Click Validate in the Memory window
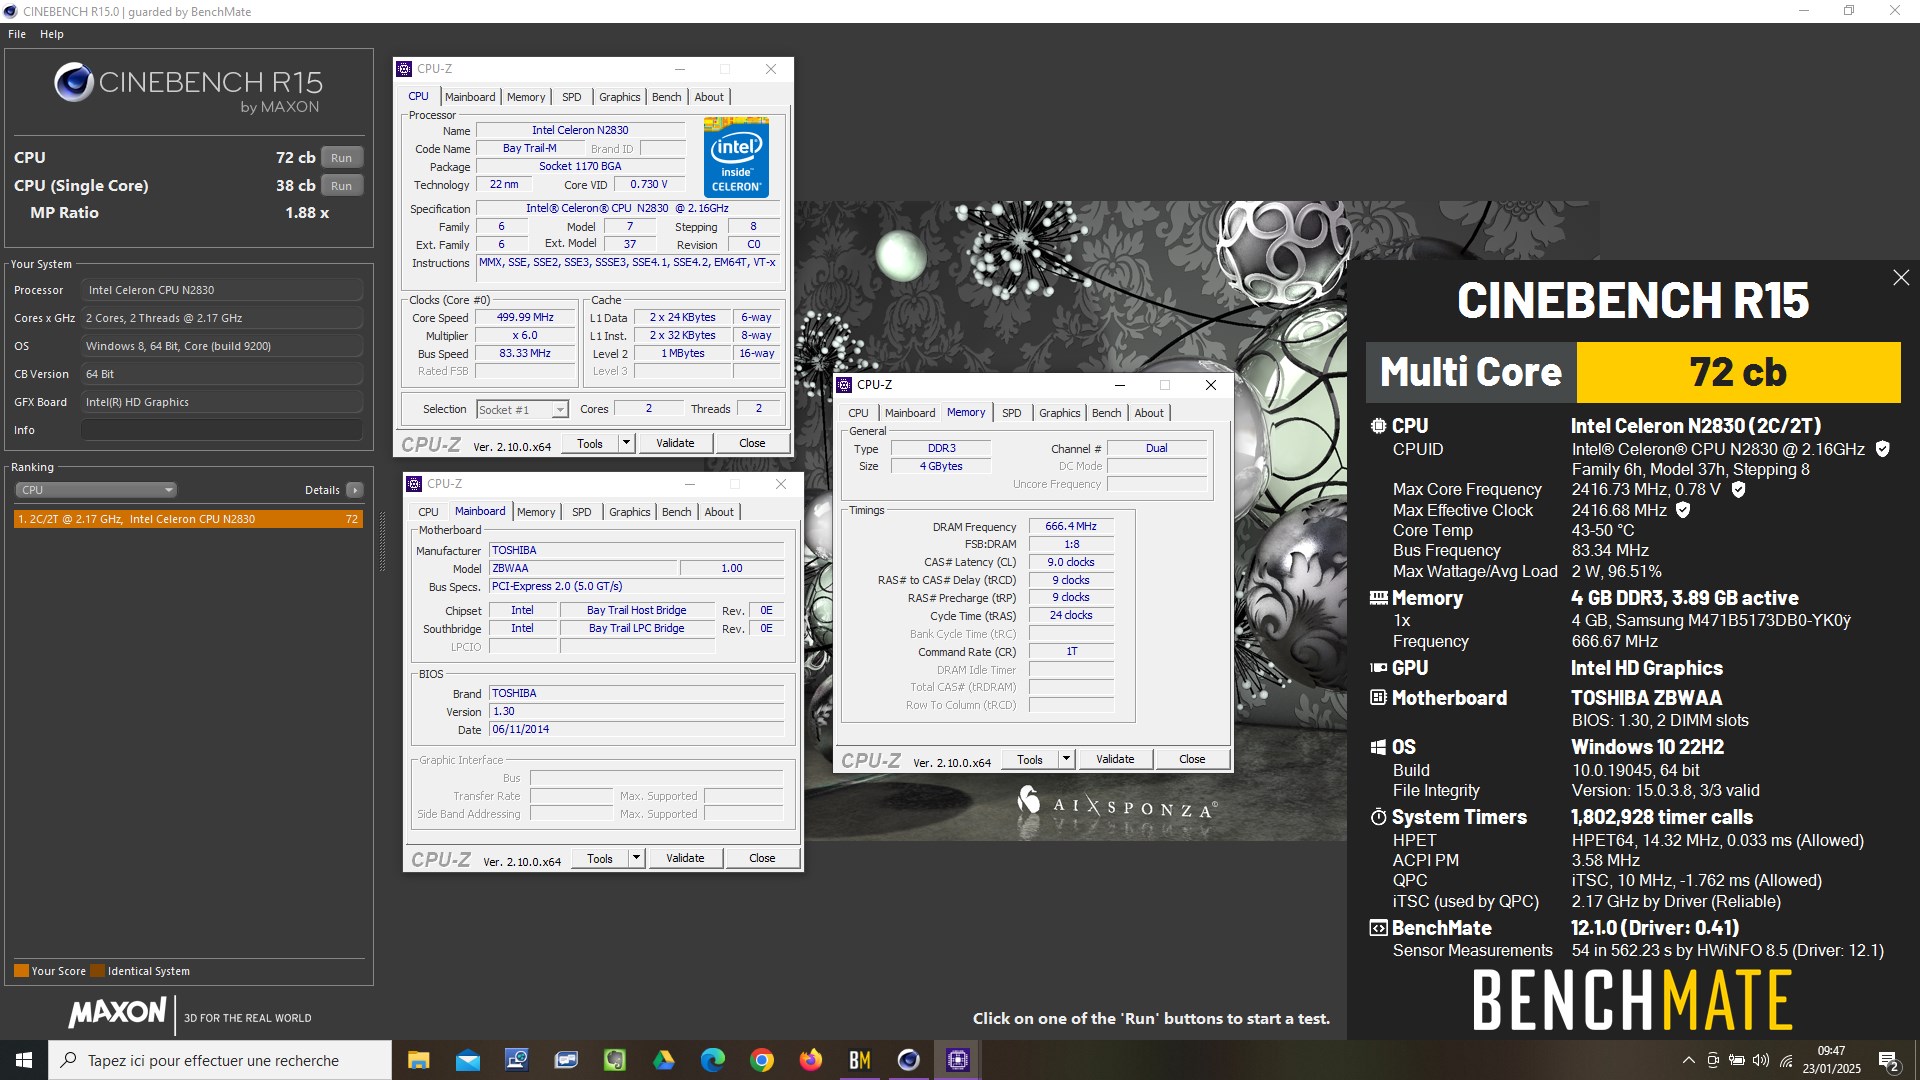The image size is (1920, 1080). coord(1115,759)
